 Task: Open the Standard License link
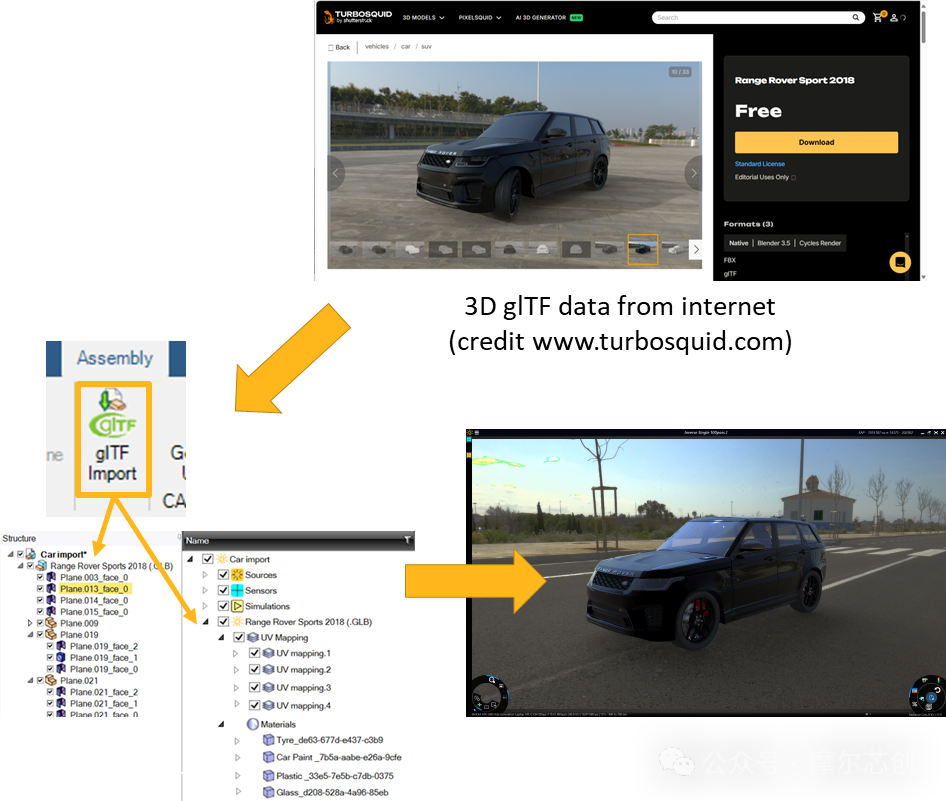click(760, 164)
